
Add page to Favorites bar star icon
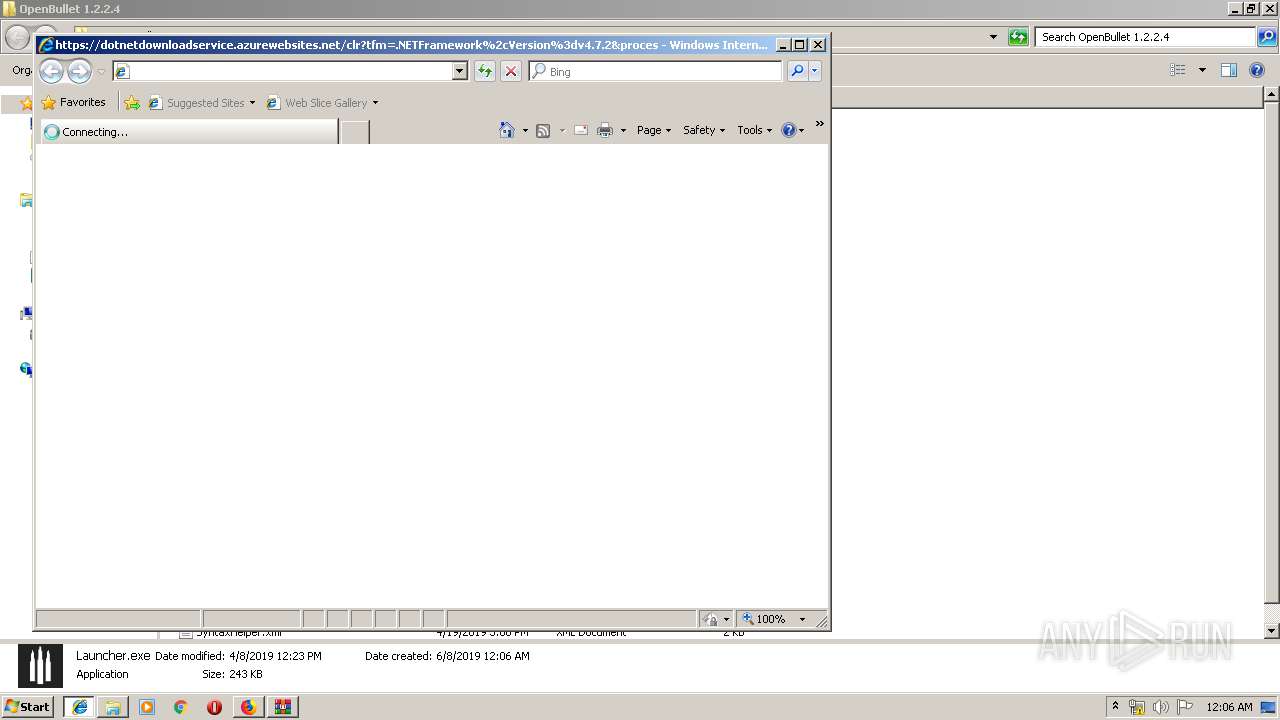click(x=132, y=102)
